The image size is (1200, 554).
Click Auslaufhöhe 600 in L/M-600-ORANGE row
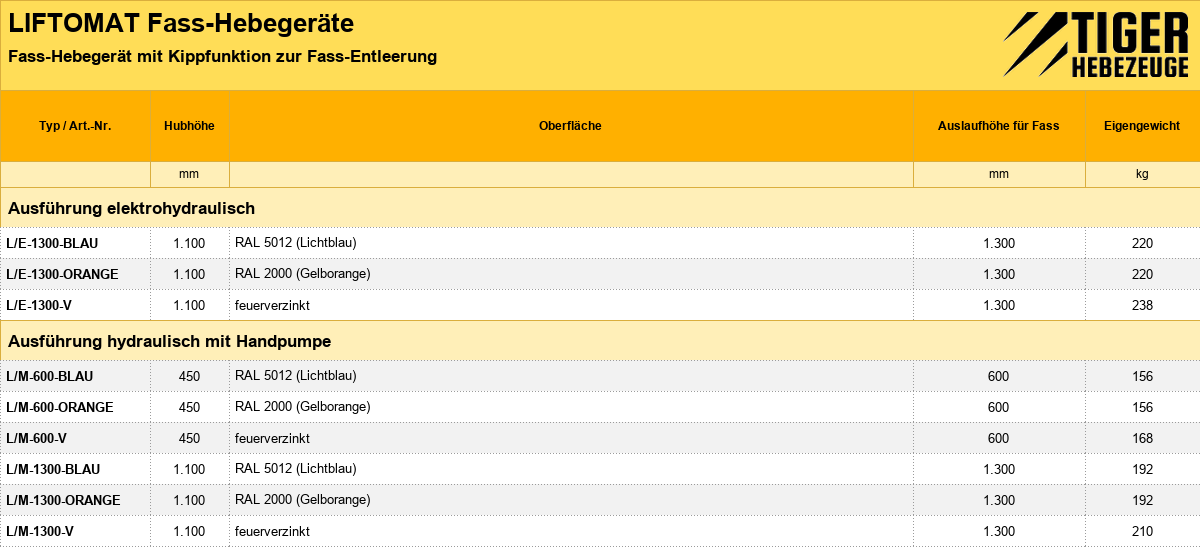click(x=998, y=407)
